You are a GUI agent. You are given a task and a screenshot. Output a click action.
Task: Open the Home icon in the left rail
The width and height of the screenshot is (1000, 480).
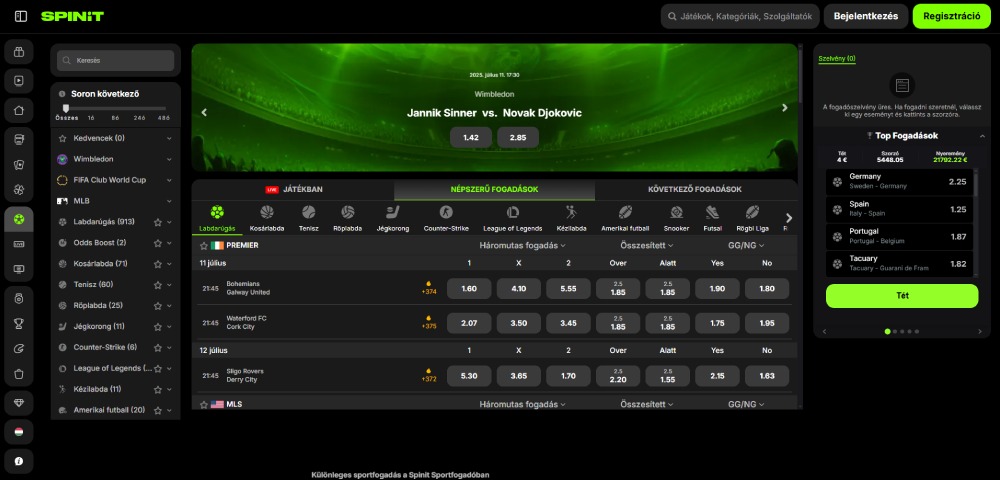coord(18,109)
